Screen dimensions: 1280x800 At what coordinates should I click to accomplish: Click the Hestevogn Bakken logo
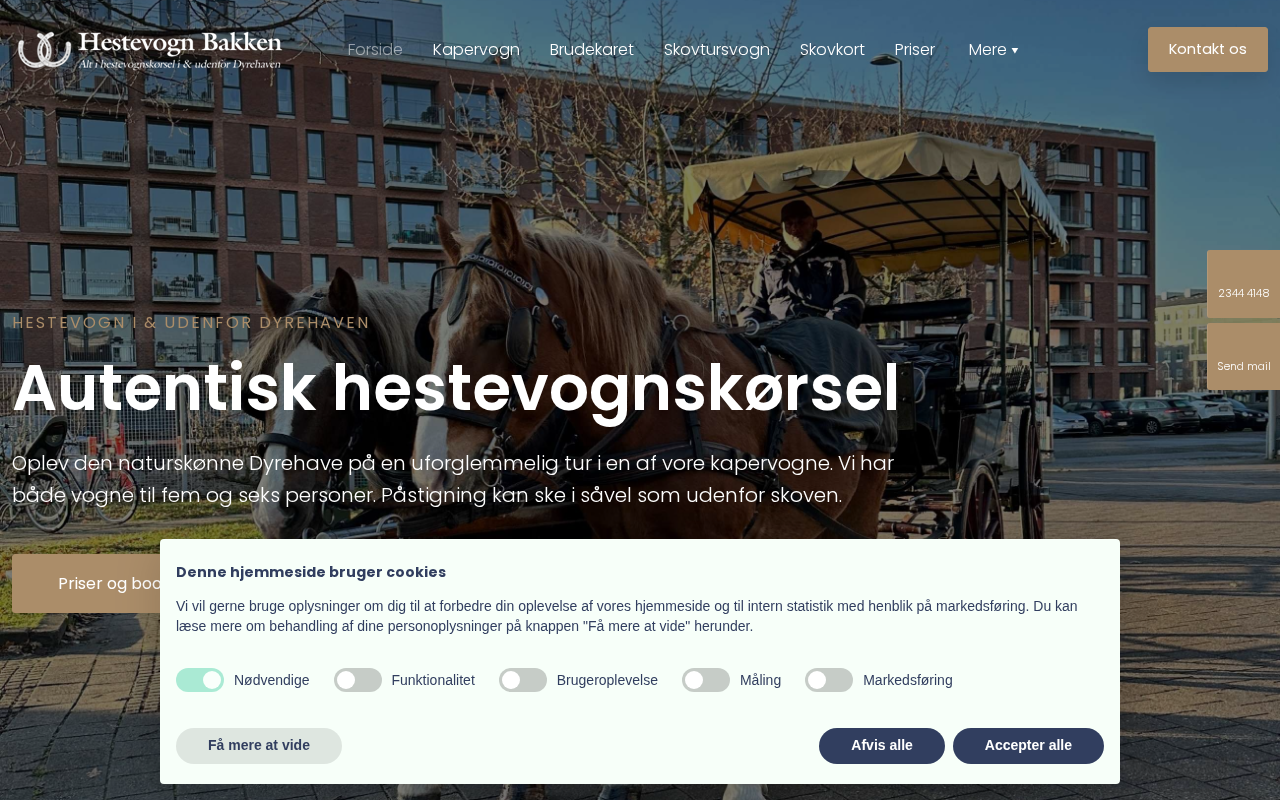click(x=150, y=50)
